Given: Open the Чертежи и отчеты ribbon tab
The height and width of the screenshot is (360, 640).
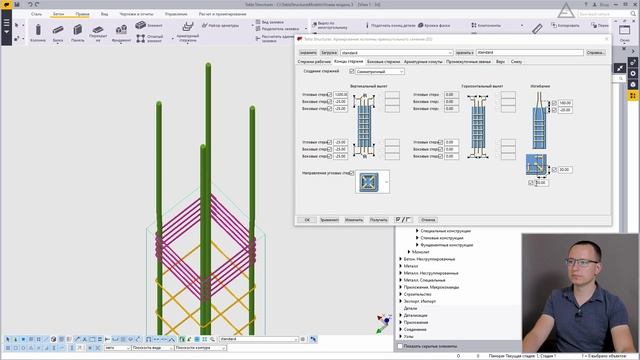Looking at the screenshot, I should point(136,14).
